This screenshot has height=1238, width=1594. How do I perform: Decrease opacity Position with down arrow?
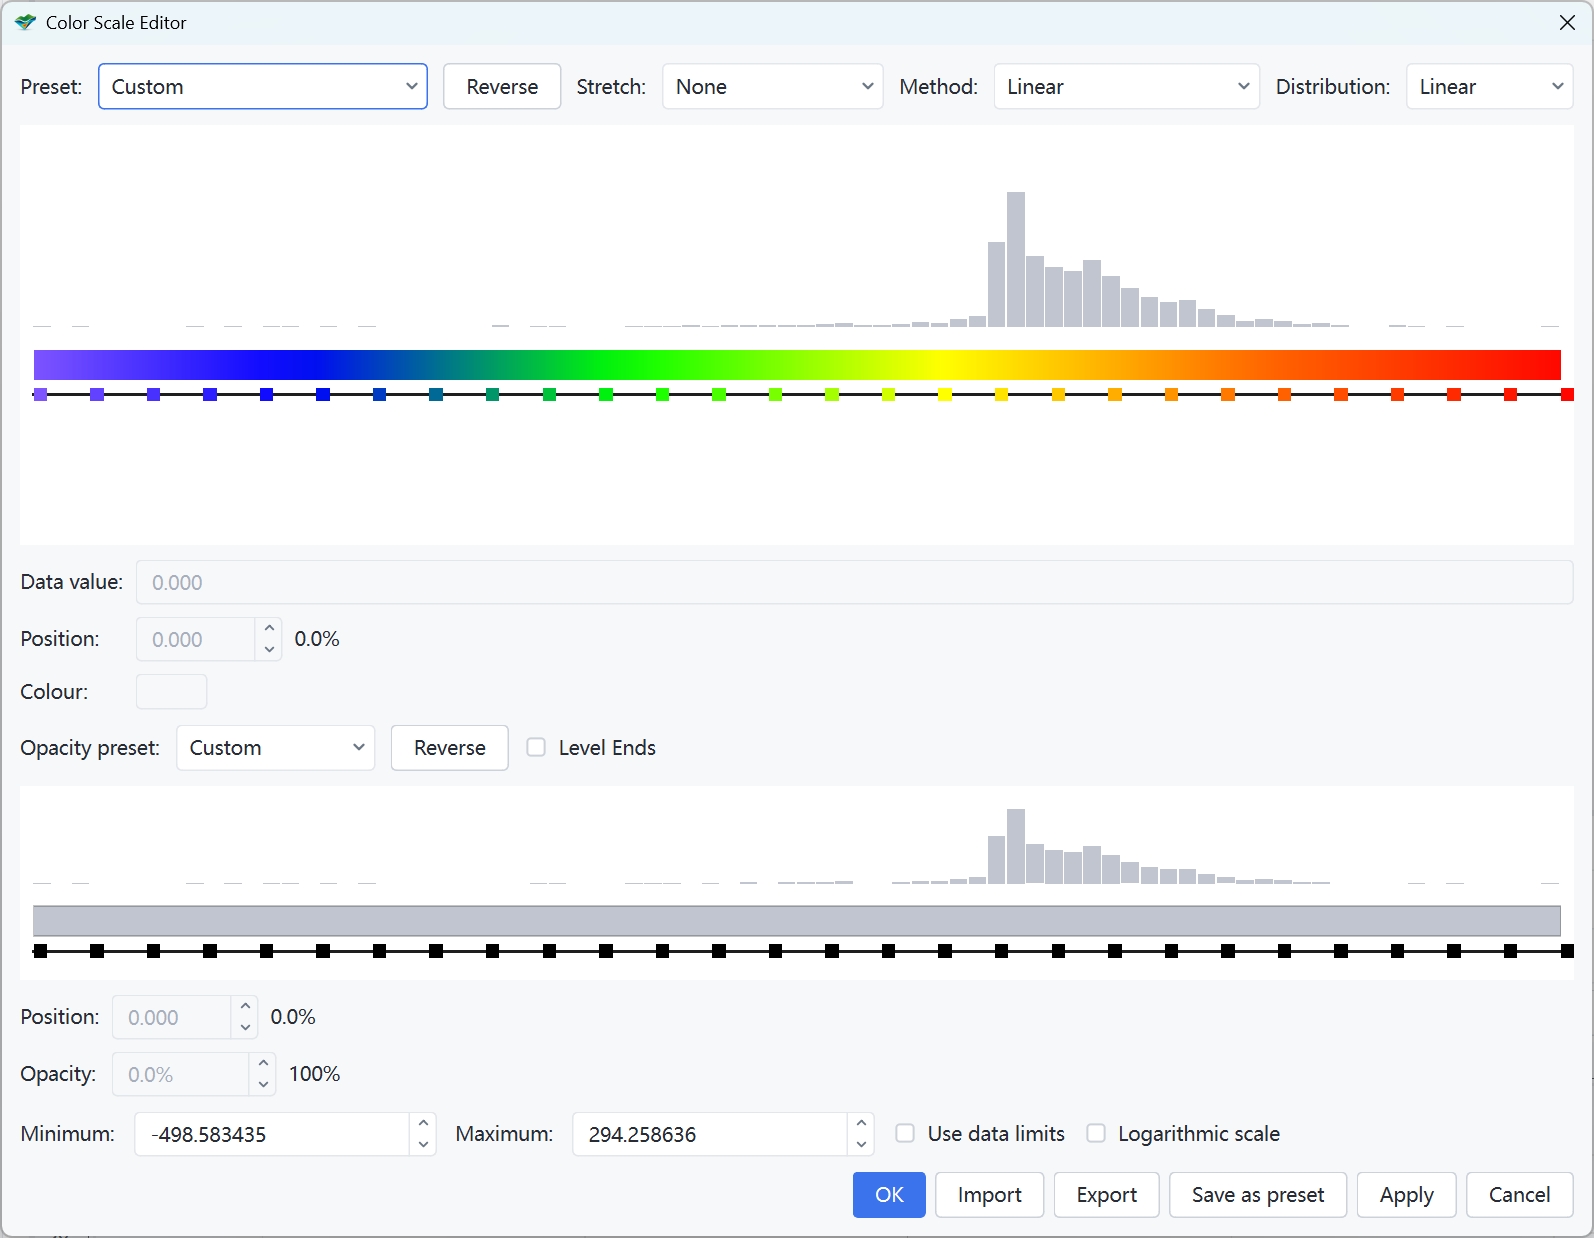pos(245,1028)
